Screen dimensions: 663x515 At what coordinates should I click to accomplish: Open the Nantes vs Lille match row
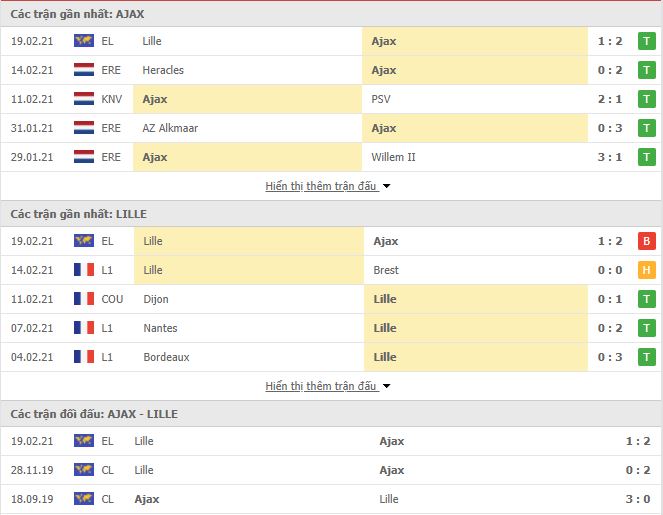331,328
